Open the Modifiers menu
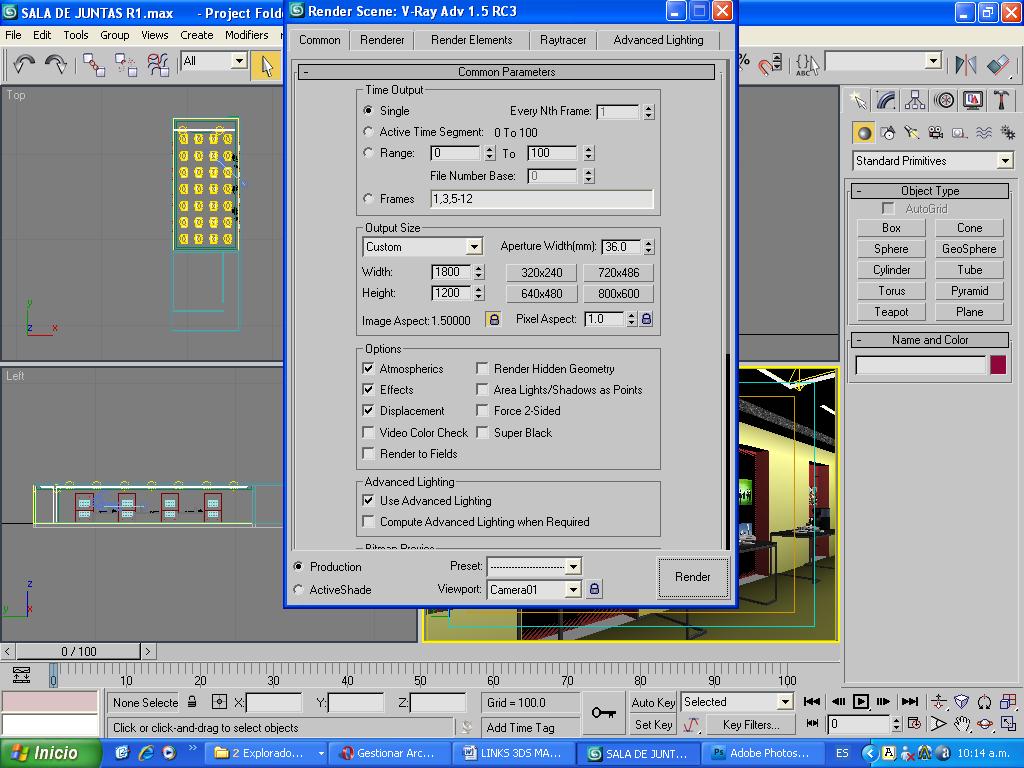Viewport: 1024px width, 768px height. (246, 35)
